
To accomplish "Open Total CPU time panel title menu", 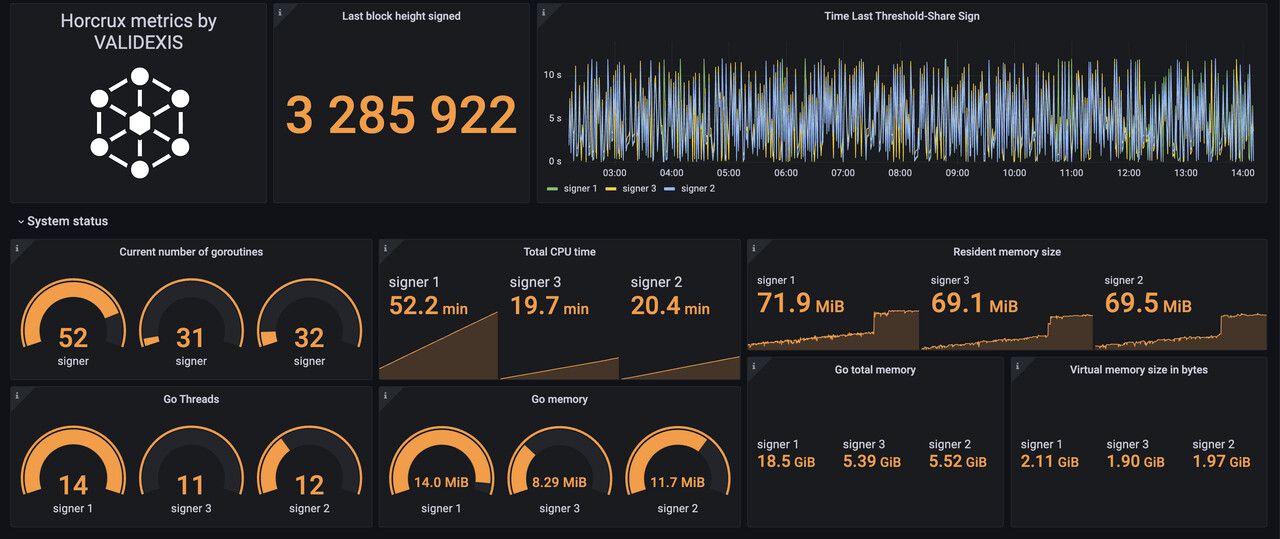I will pyautogui.click(x=559, y=252).
